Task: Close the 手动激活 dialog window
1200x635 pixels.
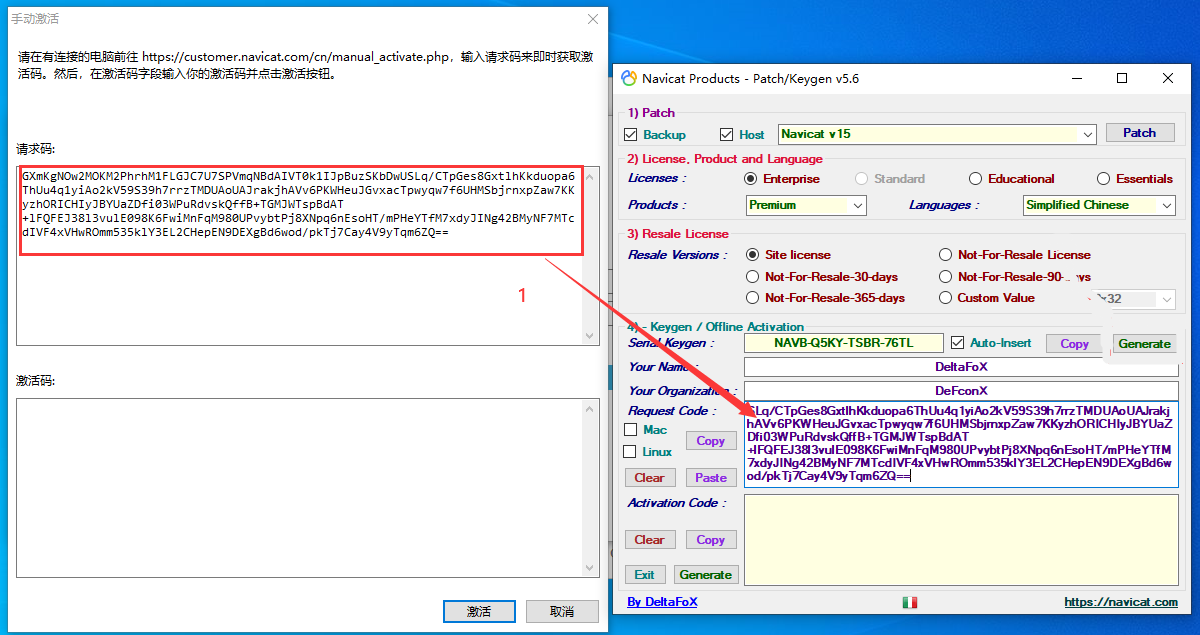Action: pos(592,19)
